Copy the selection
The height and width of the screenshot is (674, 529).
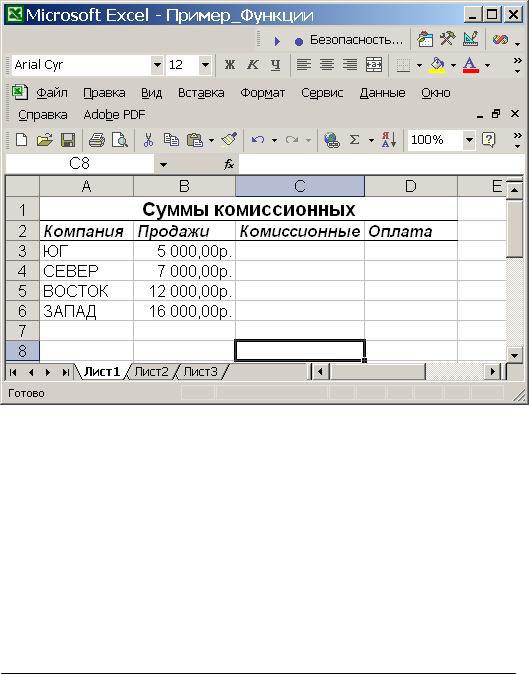tap(171, 140)
